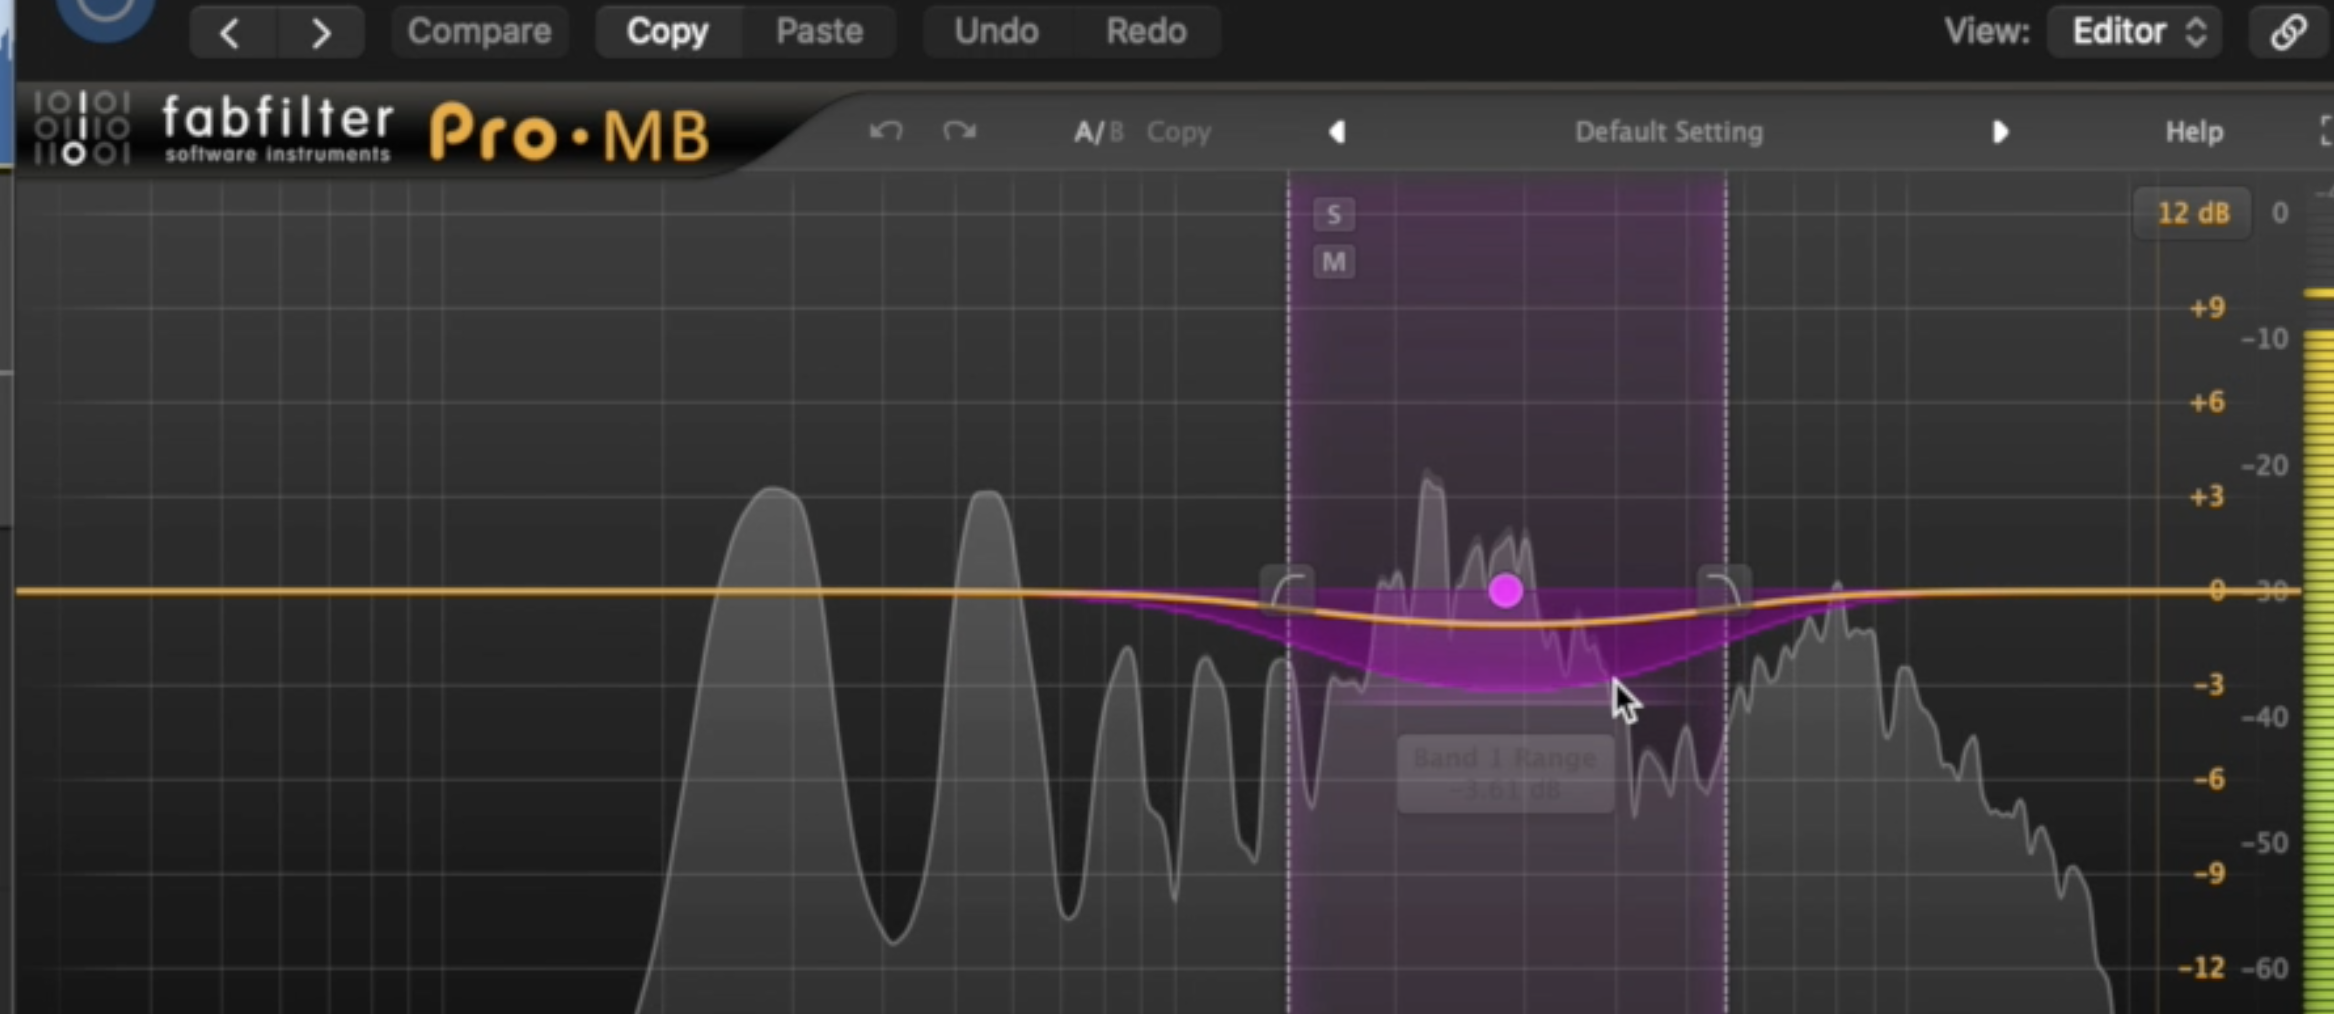Click the plugin's curved undo arrow icon
Screen dimensions: 2334x1014
pos(886,131)
